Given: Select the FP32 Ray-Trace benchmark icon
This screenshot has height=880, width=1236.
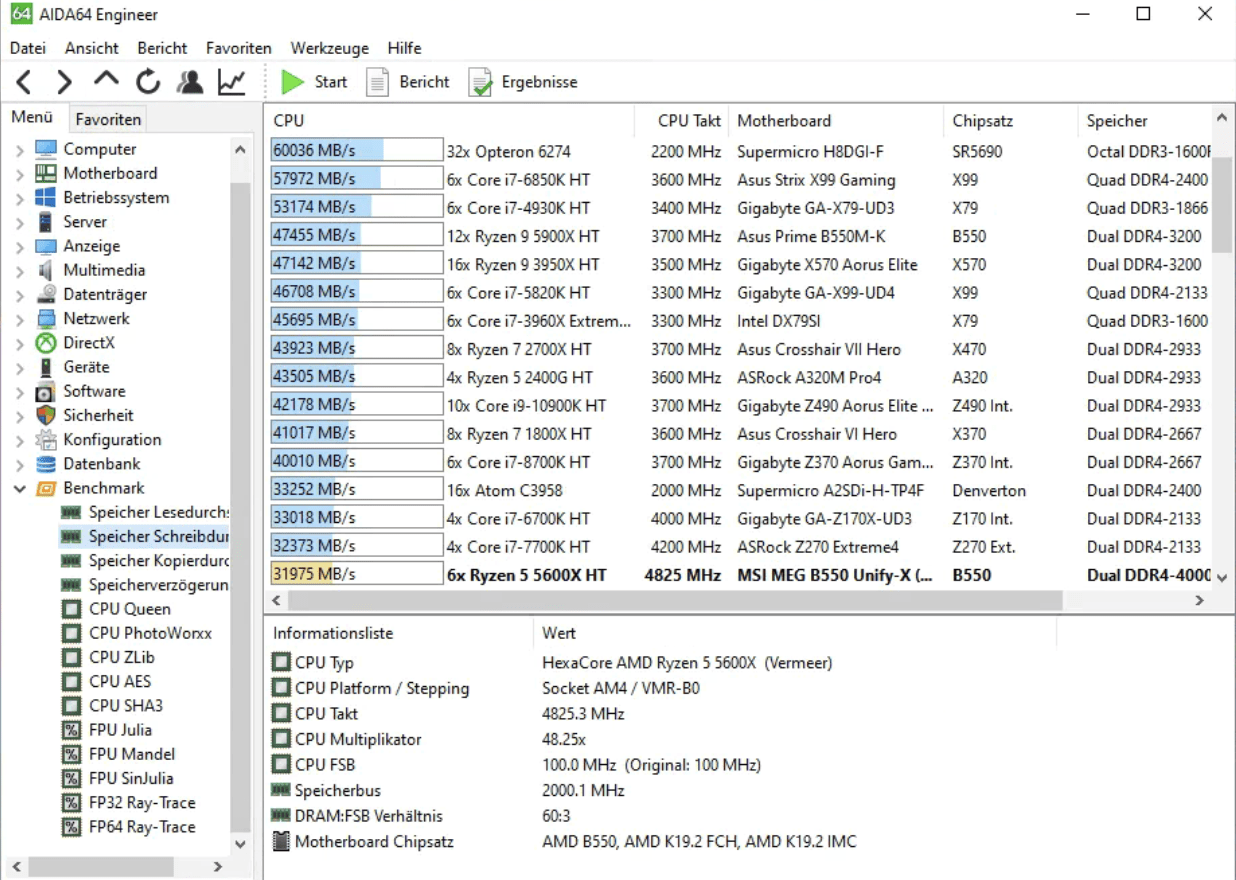Looking at the screenshot, I should (71, 802).
